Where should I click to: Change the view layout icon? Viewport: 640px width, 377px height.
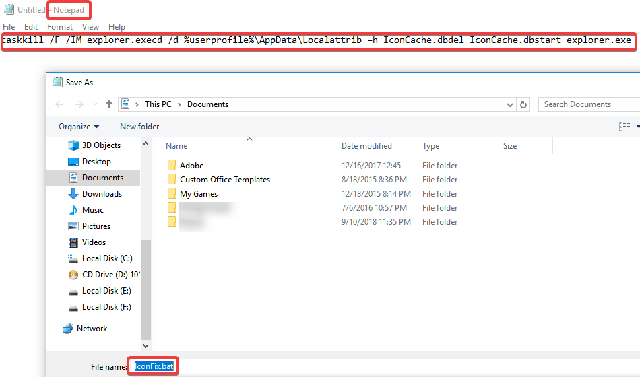pos(624,126)
